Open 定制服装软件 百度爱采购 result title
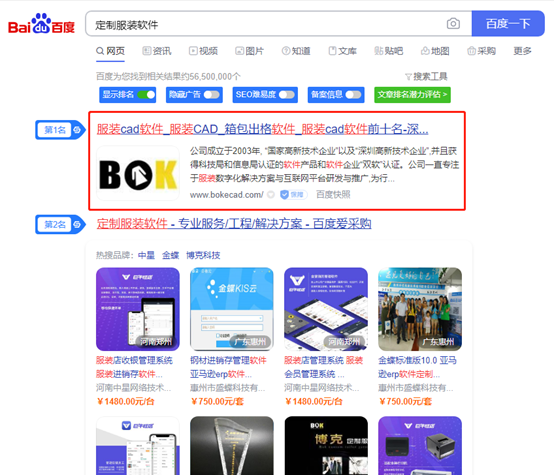This screenshot has width=554, height=475. tap(234, 224)
